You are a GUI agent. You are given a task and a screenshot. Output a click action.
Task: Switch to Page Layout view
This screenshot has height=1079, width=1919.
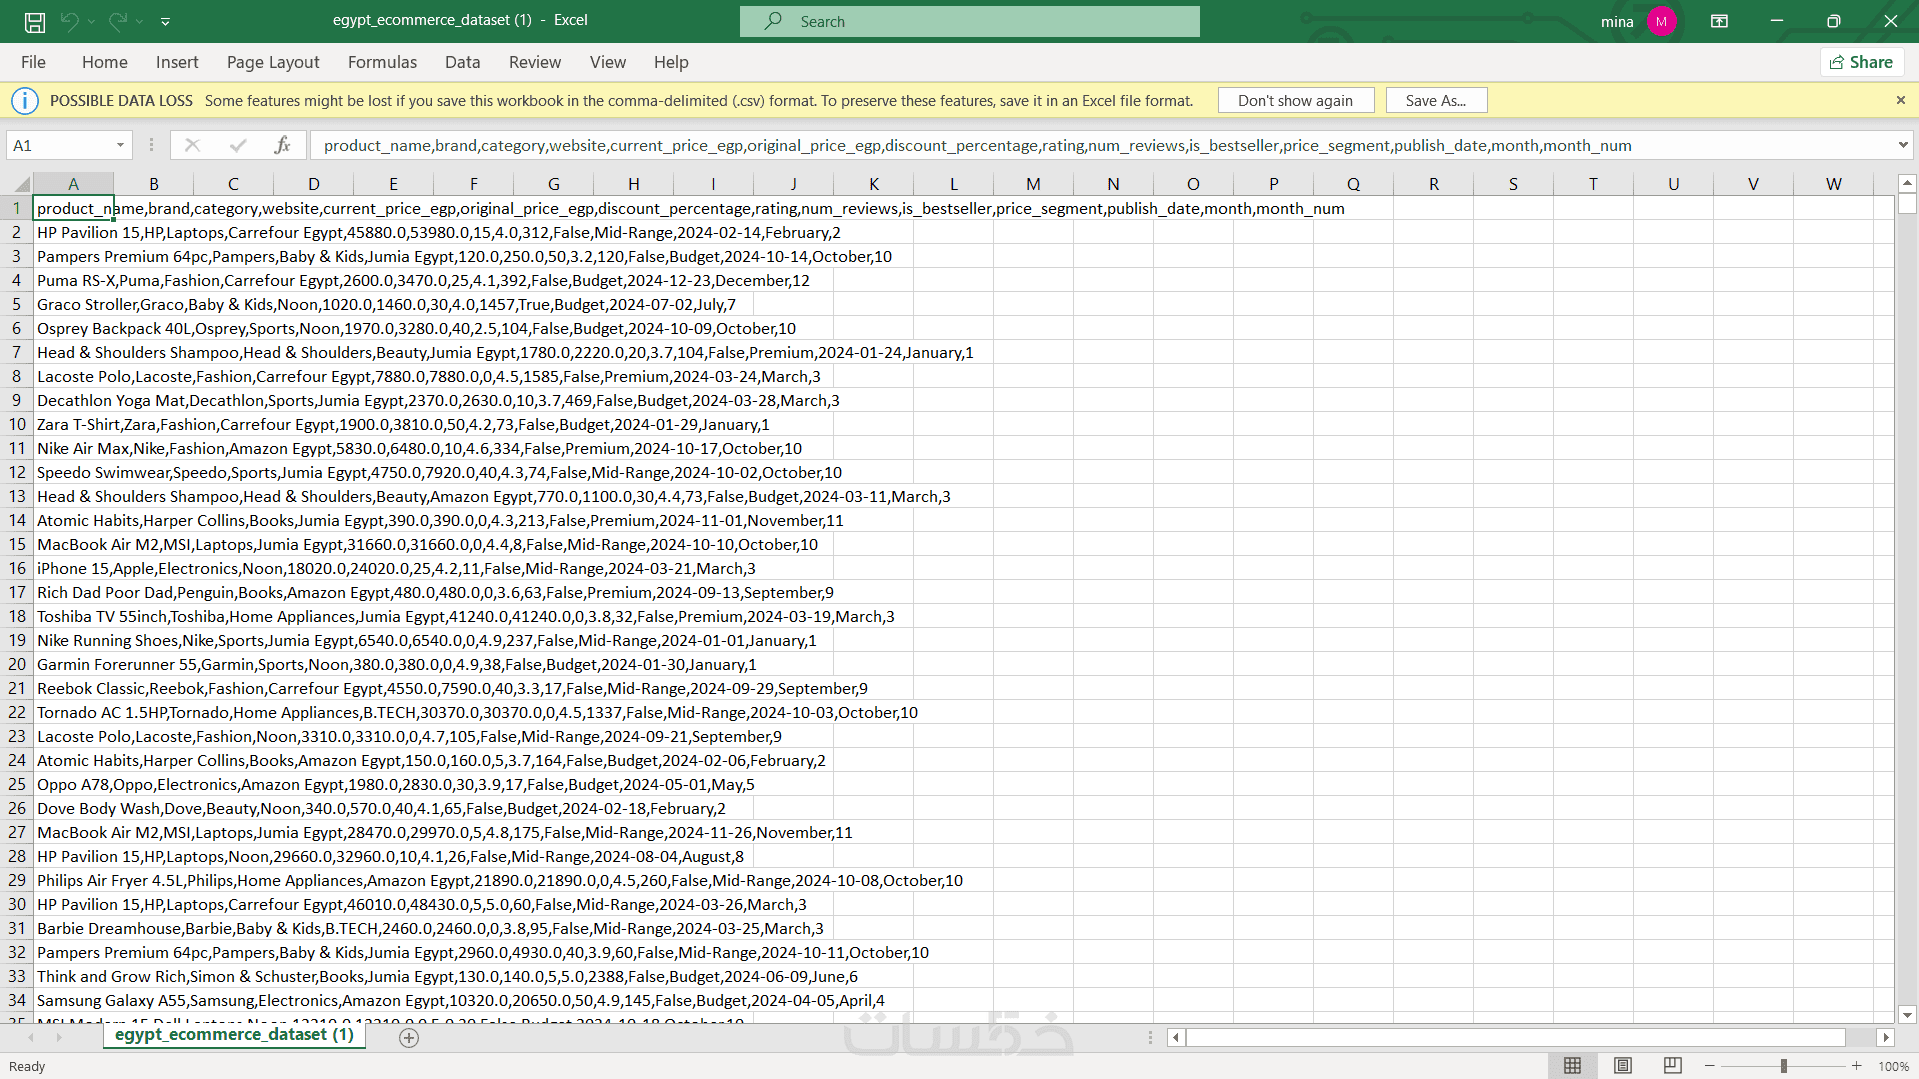tap(1622, 1066)
